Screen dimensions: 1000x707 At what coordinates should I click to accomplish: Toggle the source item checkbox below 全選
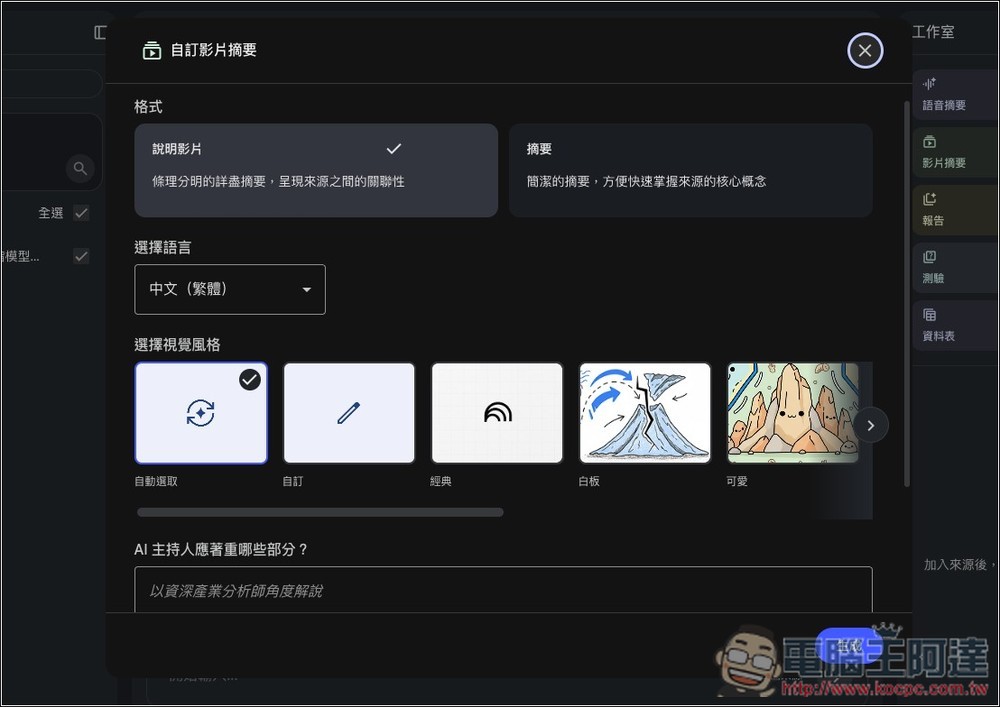(81, 256)
